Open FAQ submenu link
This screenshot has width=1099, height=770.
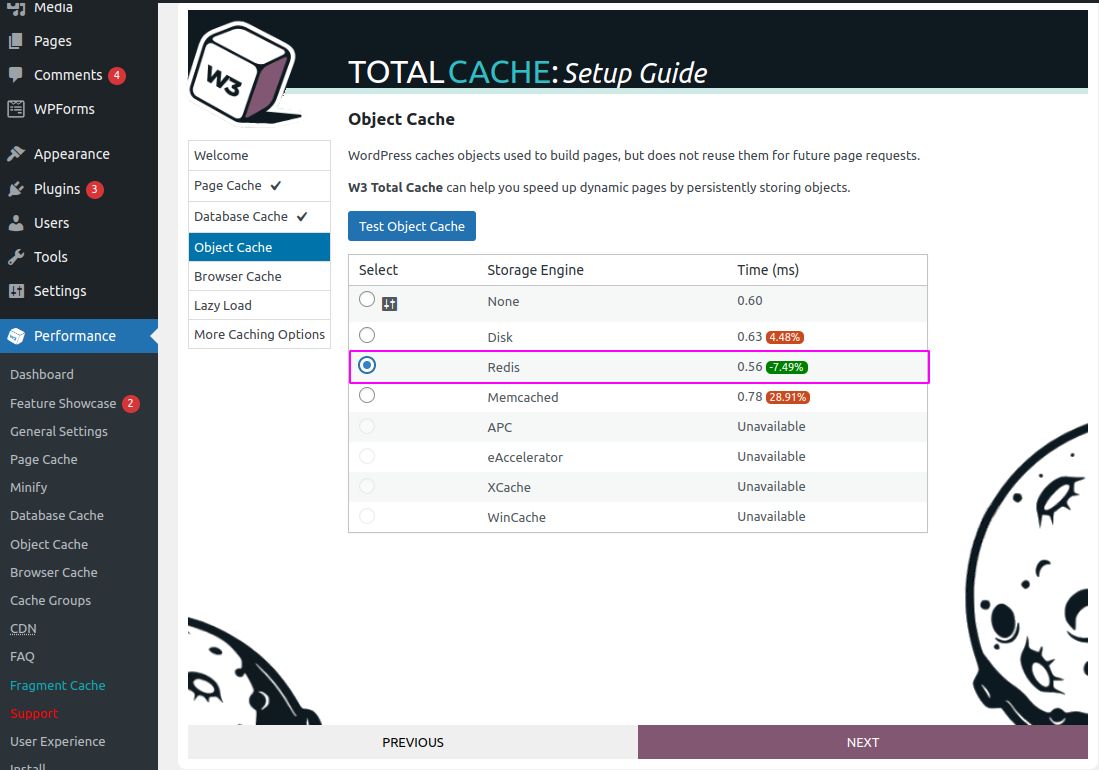[x=22, y=656]
